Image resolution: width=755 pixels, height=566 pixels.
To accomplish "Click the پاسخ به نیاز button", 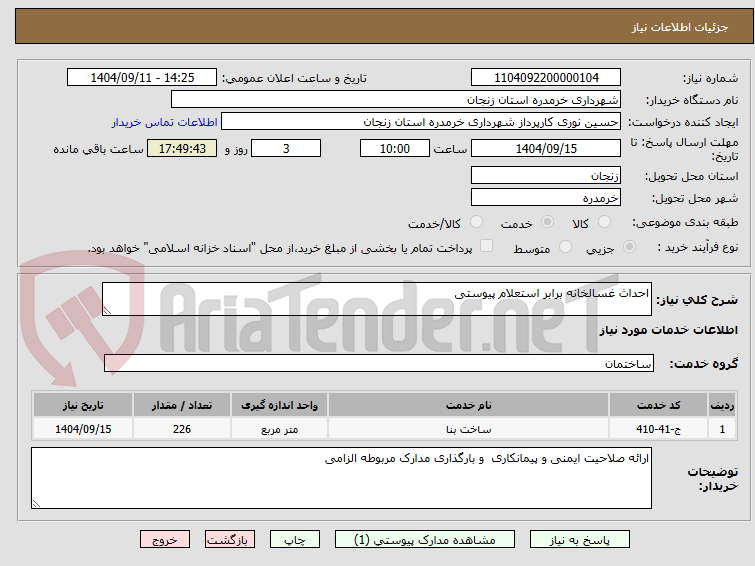I will click(580, 540).
